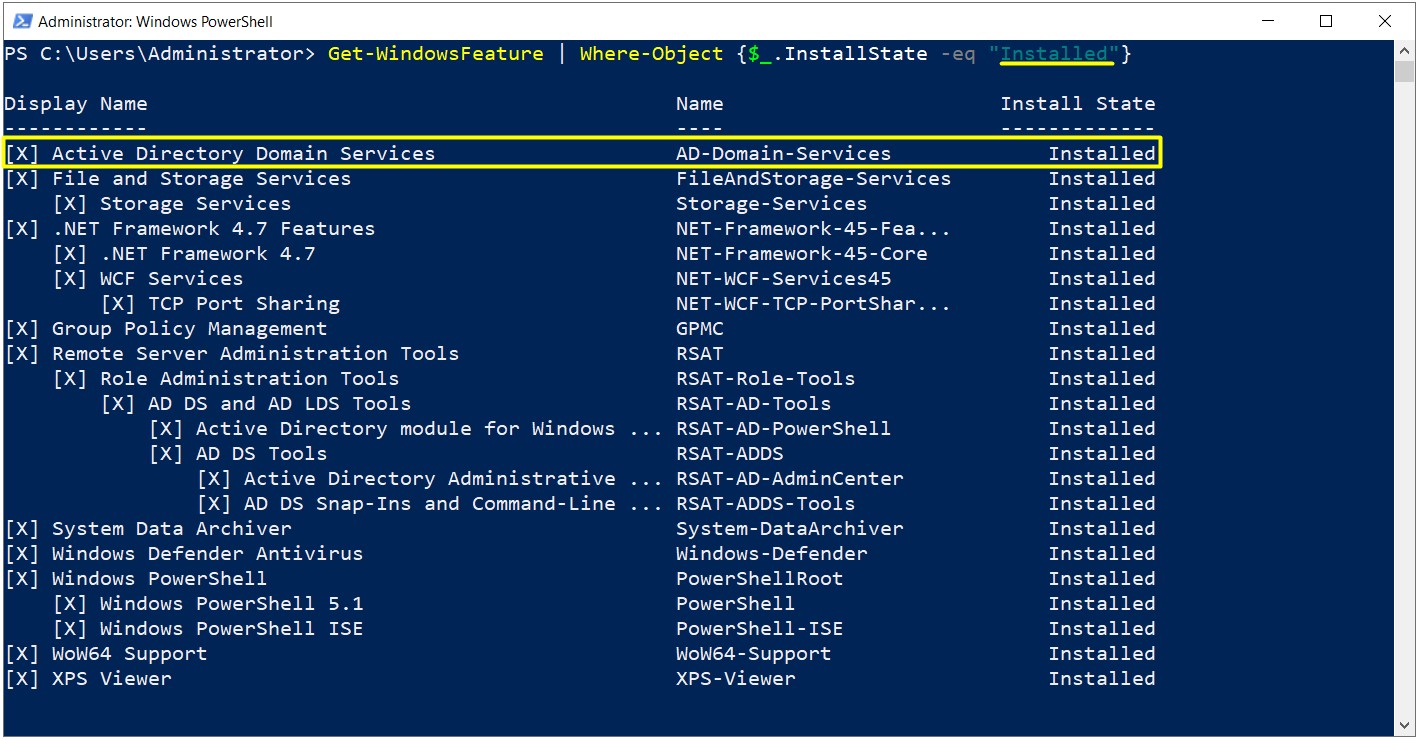Click AD DS Snap-Ins and Command-Line text
The width and height of the screenshot is (1420, 740).
point(430,504)
